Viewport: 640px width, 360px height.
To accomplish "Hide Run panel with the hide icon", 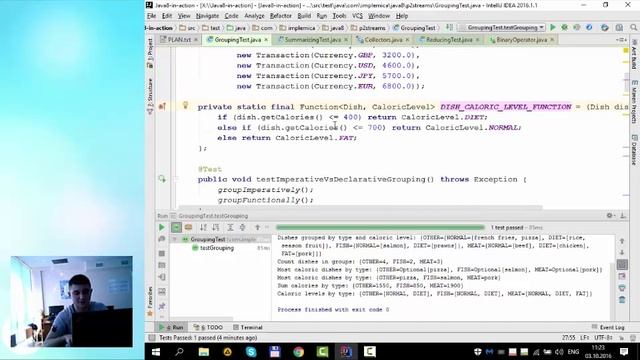I will (623, 216).
